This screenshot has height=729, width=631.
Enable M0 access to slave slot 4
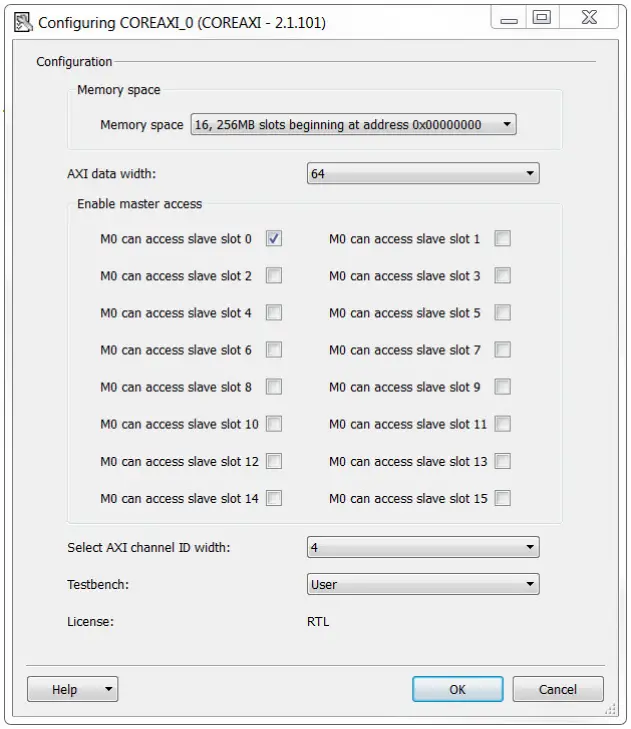pyautogui.click(x=274, y=312)
